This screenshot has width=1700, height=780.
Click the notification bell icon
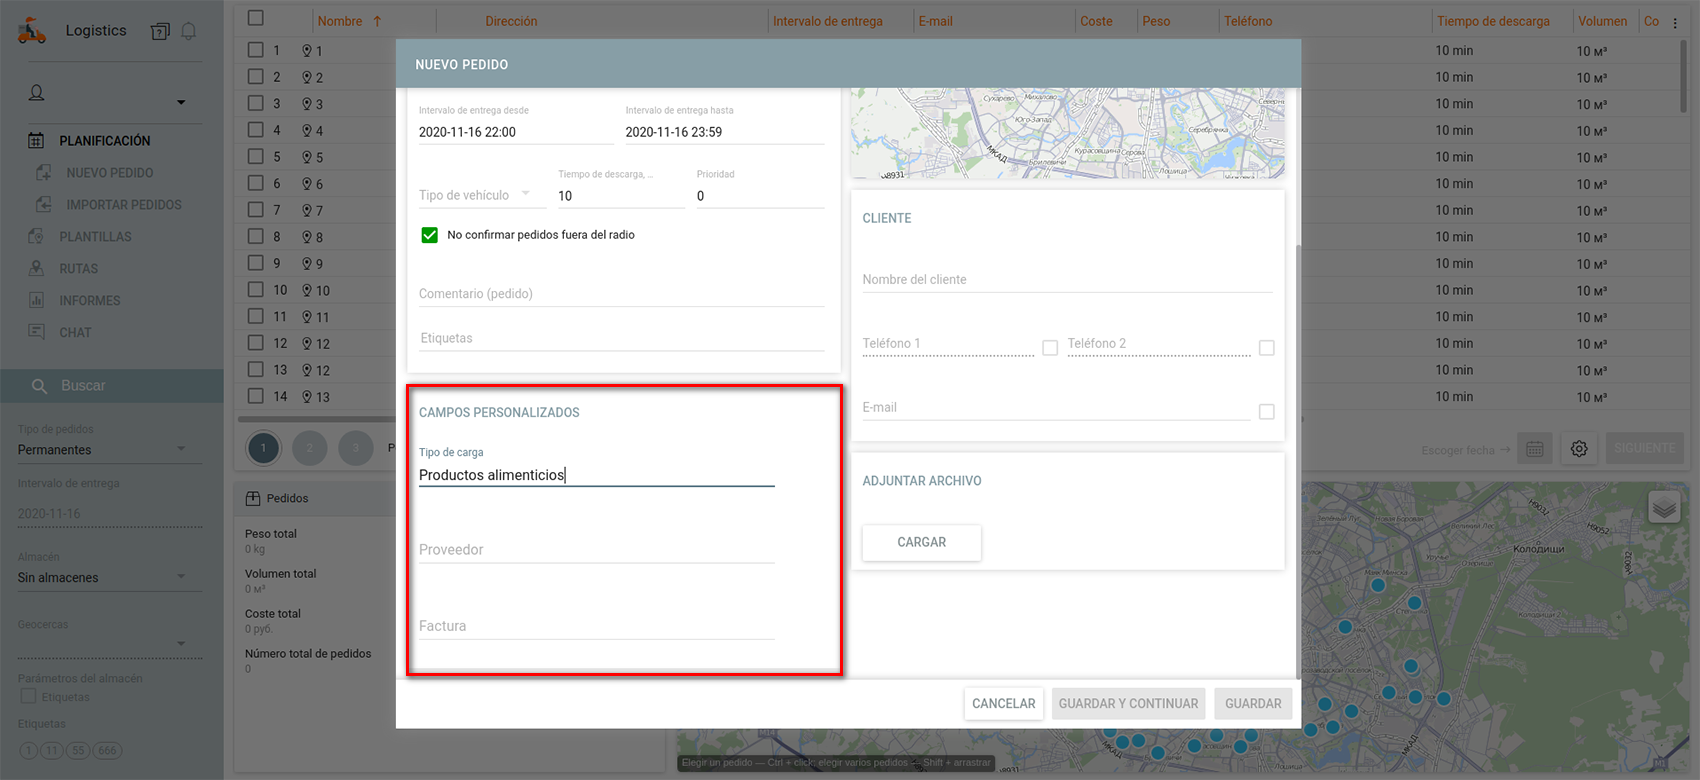188,31
